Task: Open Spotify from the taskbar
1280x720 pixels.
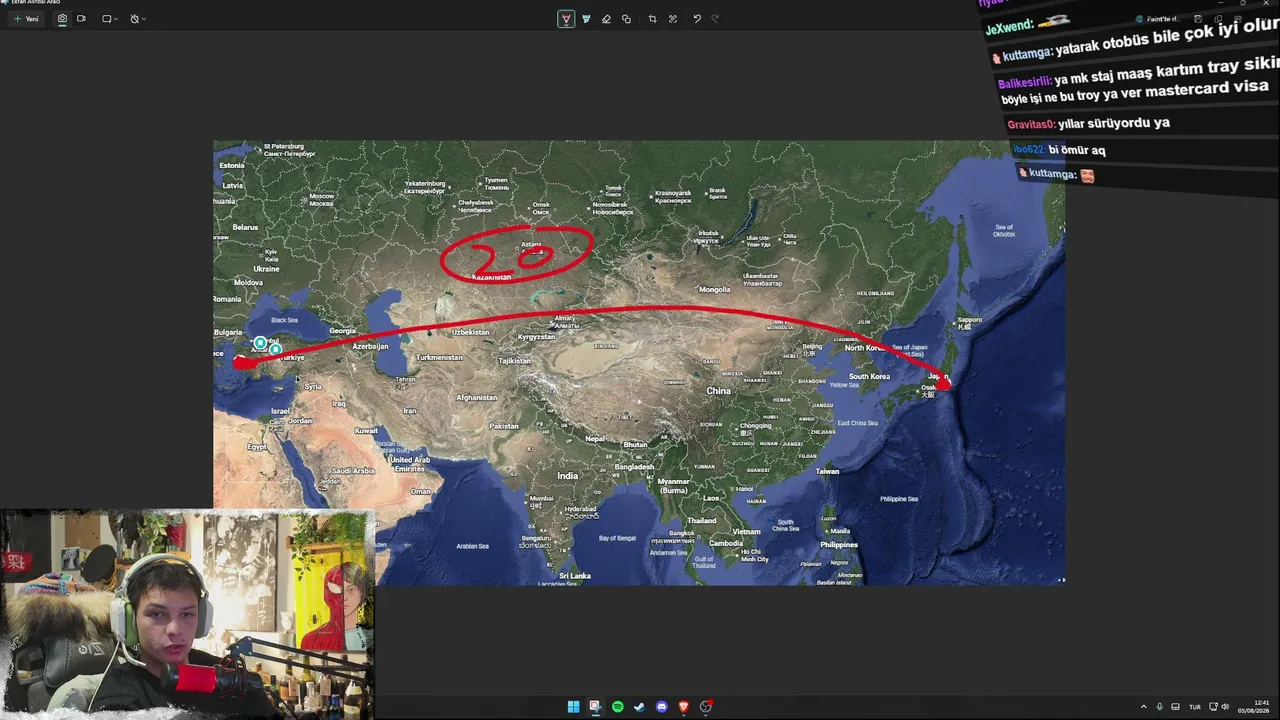Action: tap(617, 707)
